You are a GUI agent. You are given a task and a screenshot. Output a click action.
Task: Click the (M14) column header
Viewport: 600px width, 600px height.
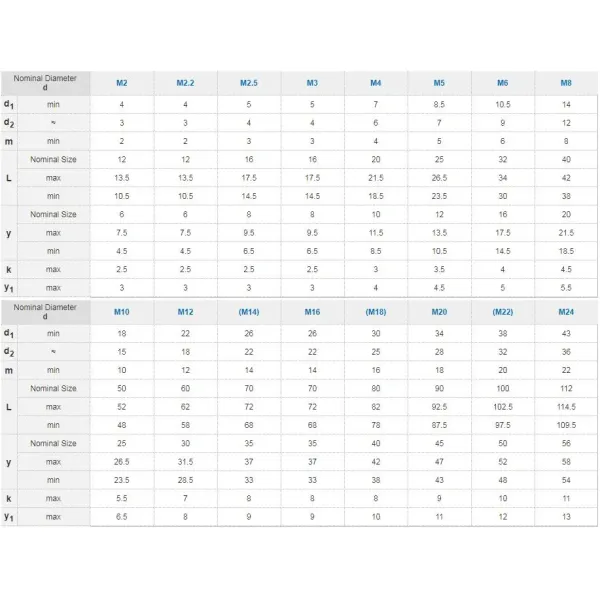249,312
